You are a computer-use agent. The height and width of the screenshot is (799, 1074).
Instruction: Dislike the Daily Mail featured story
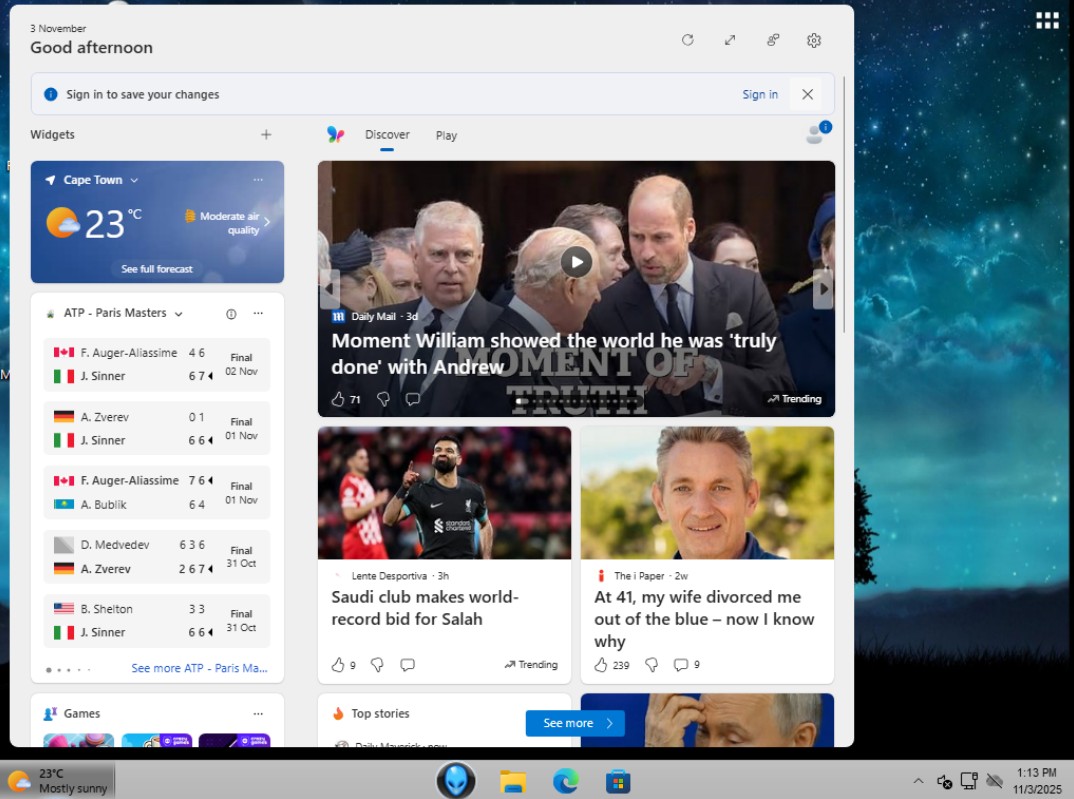(384, 399)
